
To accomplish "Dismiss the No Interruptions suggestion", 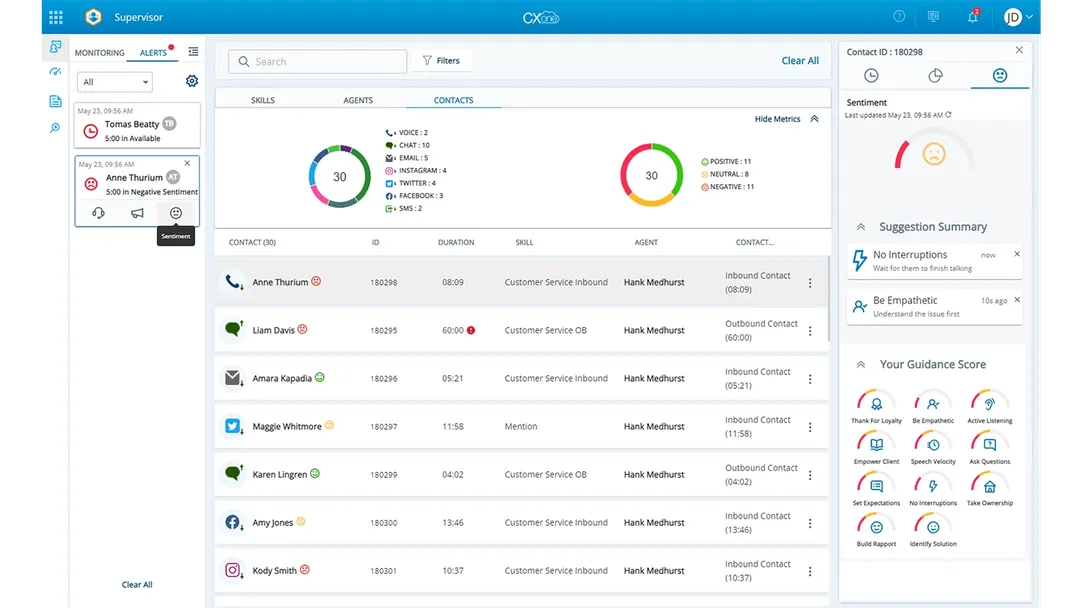I will coord(1017,254).
